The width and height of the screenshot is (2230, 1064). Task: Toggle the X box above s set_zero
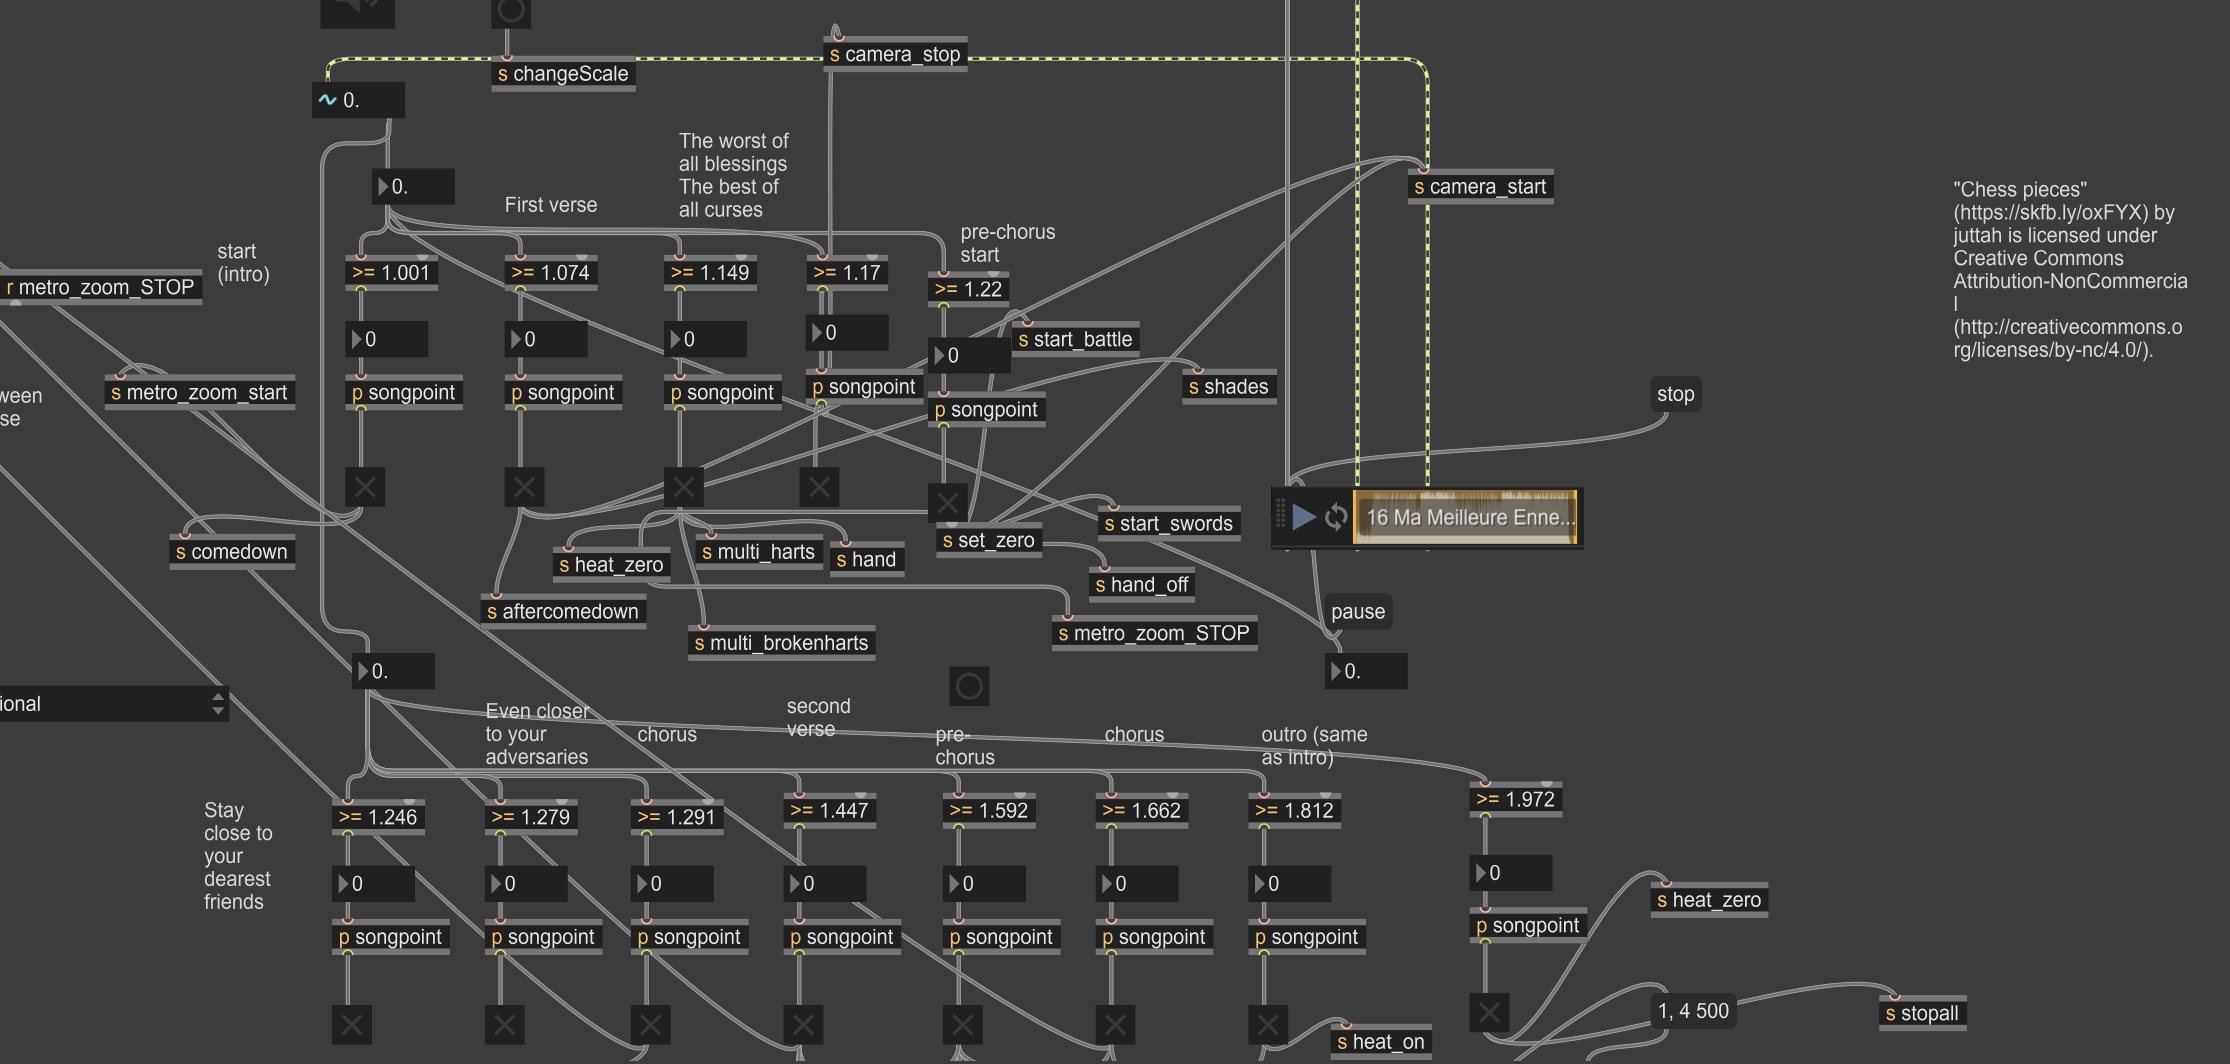coord(946,503)
